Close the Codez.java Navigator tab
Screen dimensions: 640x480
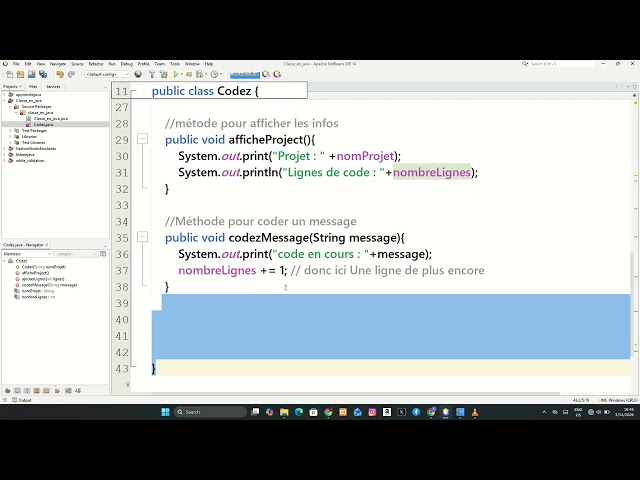click(47, 245)
